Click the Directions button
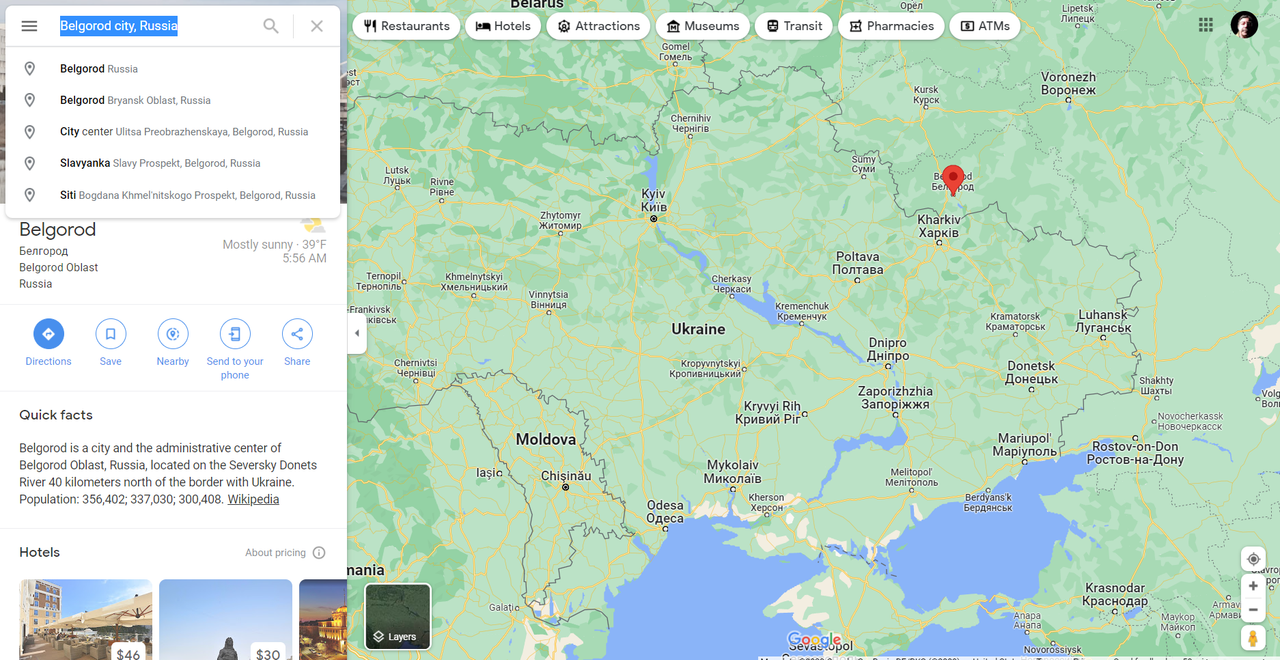Screen dimensions: 1280x660 pyautogui.click(x=48, y=343)
